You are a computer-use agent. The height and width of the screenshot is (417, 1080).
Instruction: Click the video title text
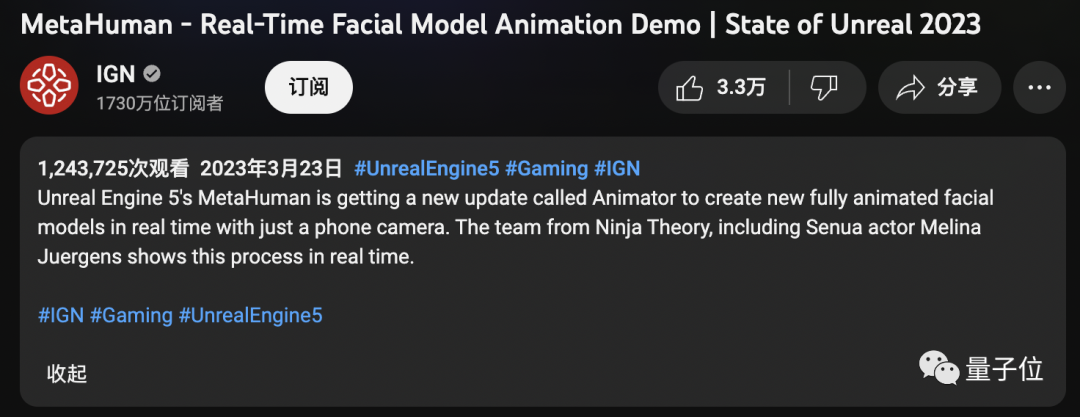[500, 24]
